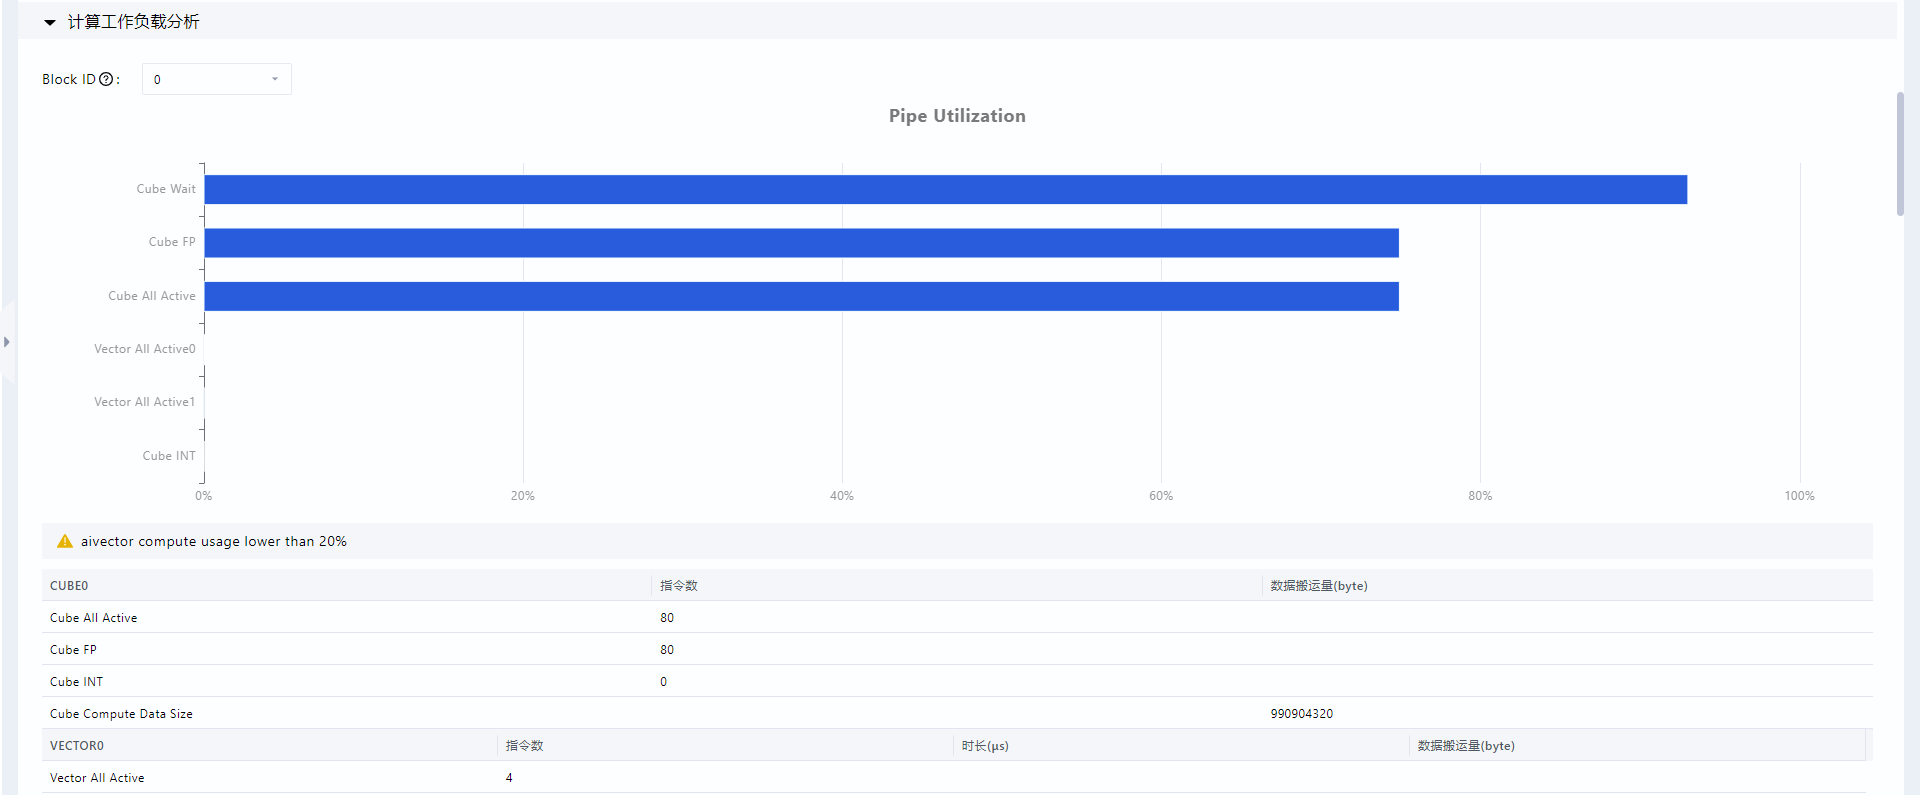This screenshot has width=1920, height=795.
Task: Click the Cube All Active chart bar
Action: click(x=801, y=296)
